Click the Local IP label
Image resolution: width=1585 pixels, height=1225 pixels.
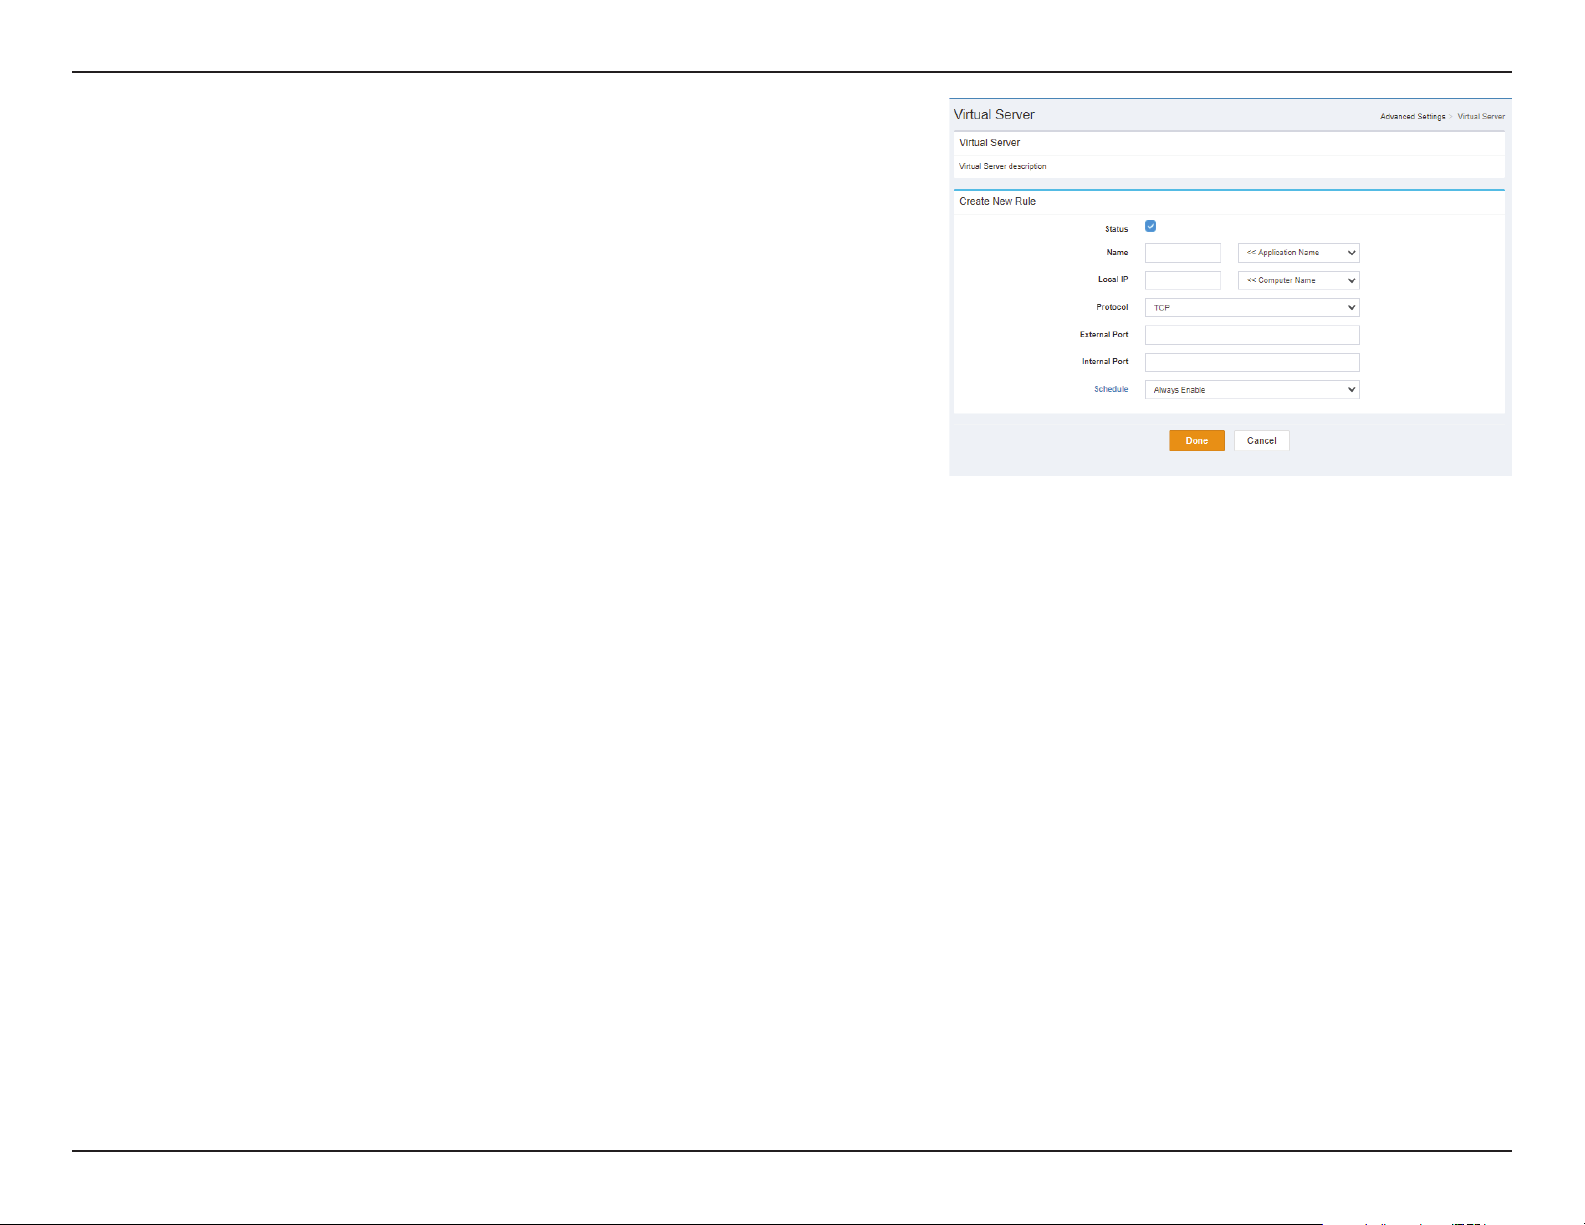click(x=1113, y=279)
